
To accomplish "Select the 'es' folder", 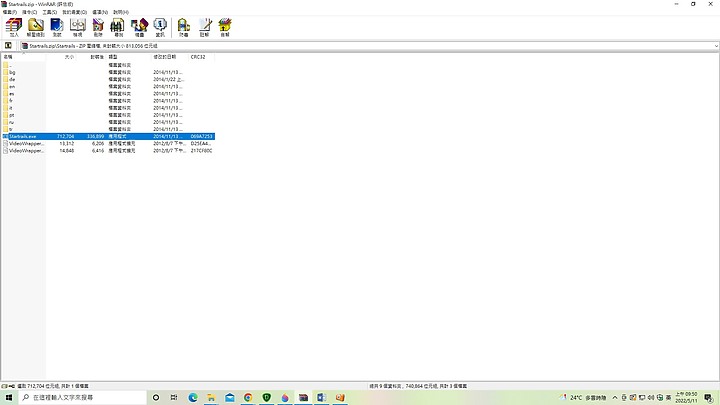I will [108, 94].
